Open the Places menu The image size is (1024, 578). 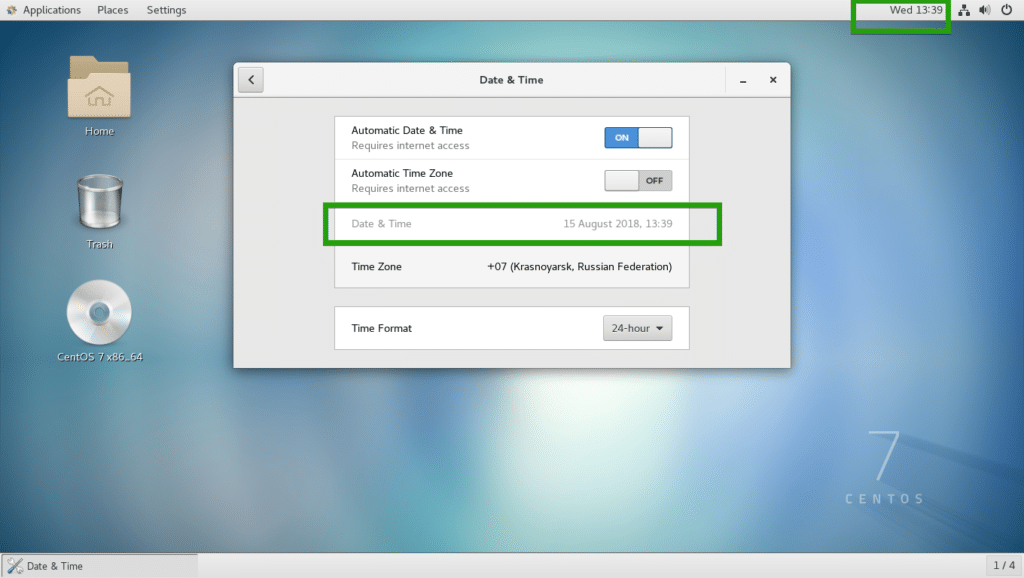(x=112, y=9)
